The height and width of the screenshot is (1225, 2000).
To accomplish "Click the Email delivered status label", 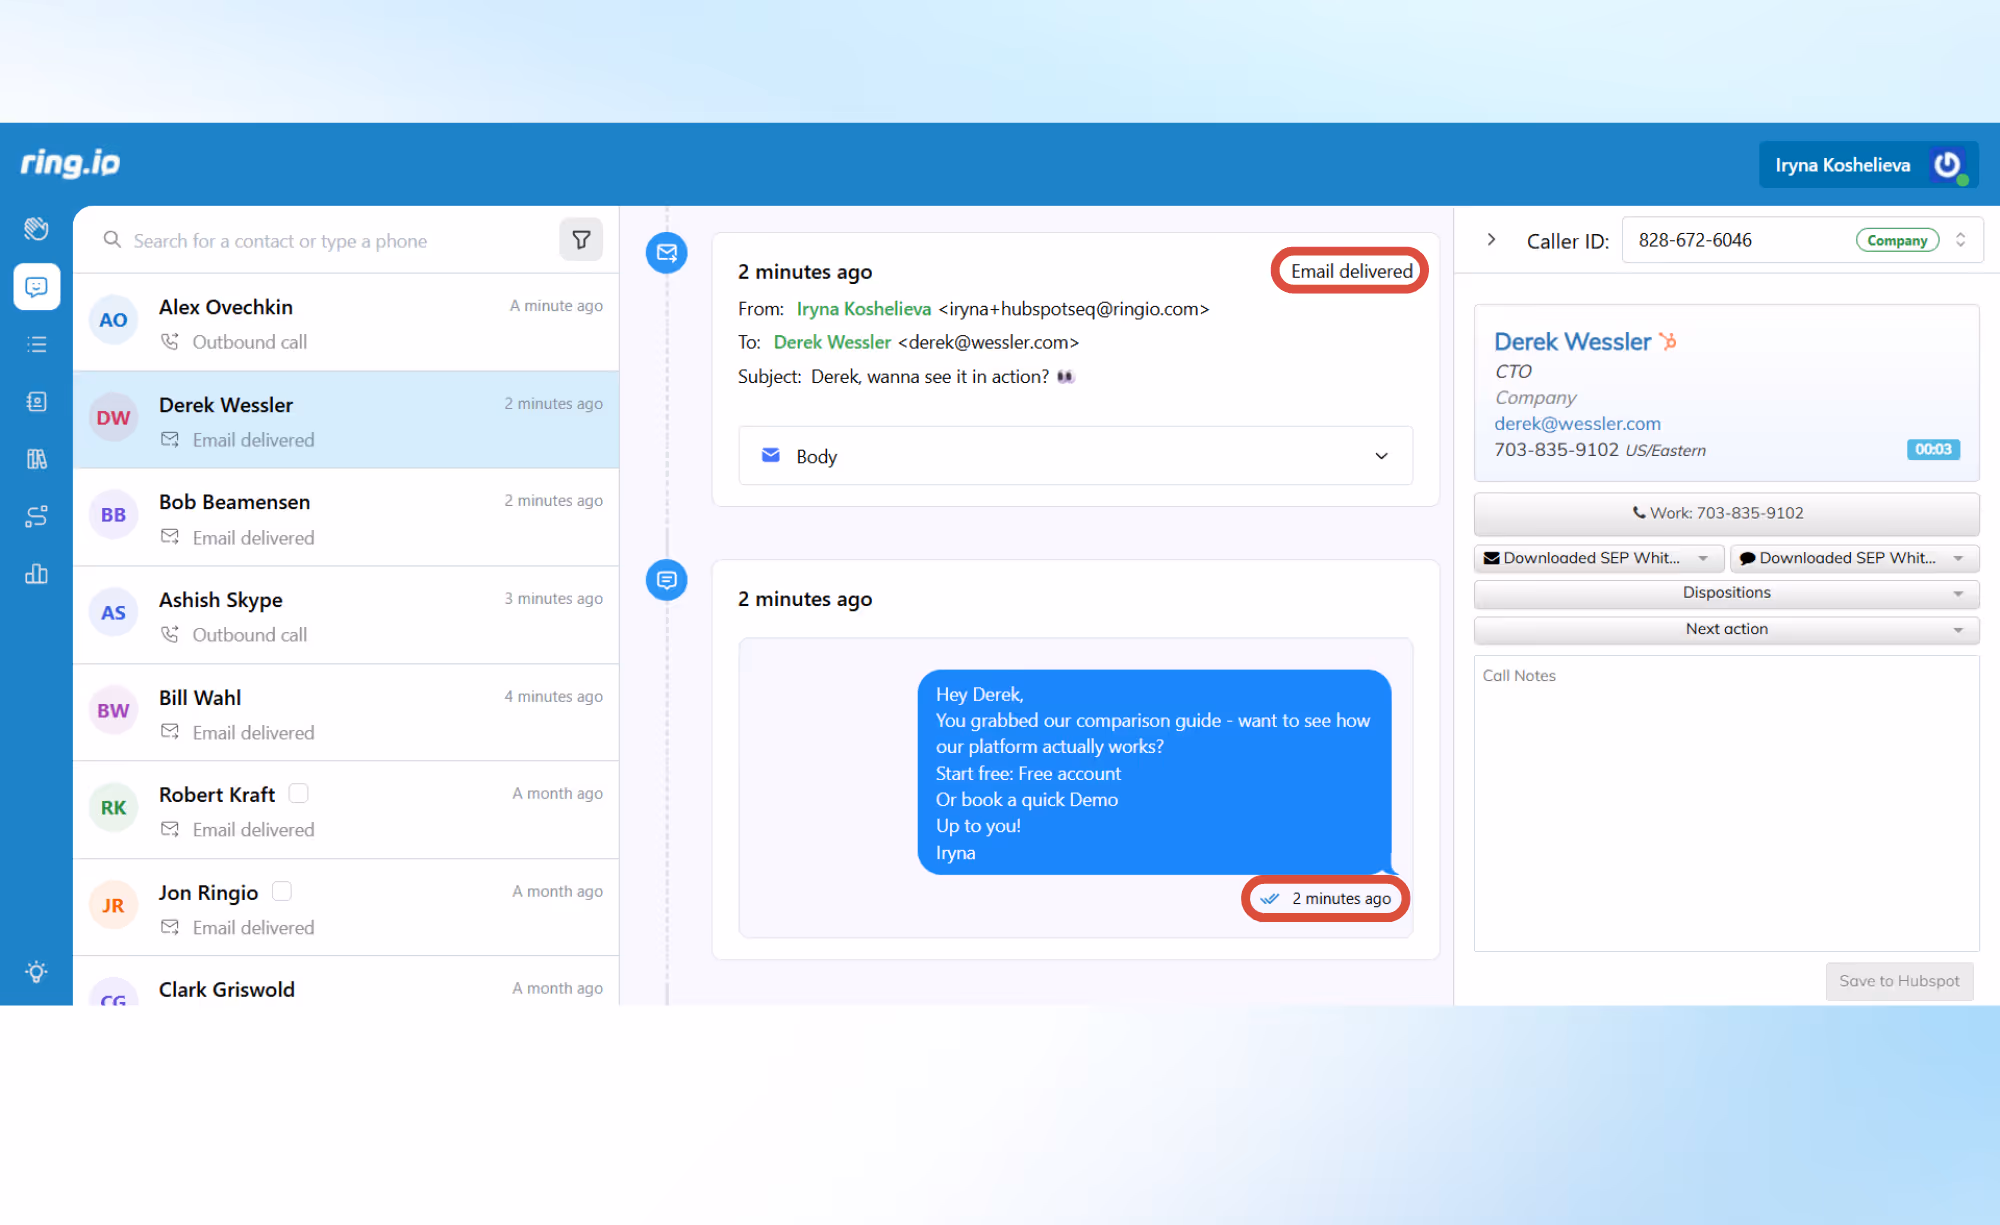I will click(1351, 271).
